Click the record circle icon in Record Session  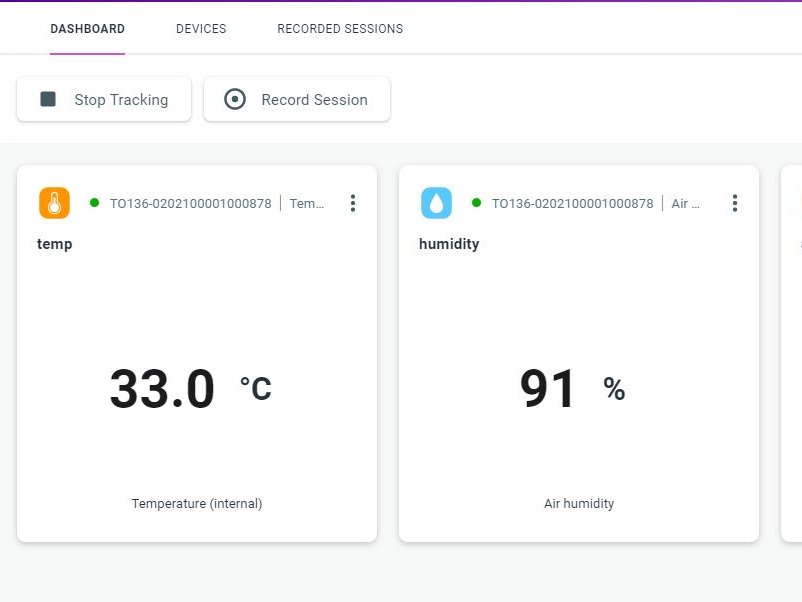(235, 99)
